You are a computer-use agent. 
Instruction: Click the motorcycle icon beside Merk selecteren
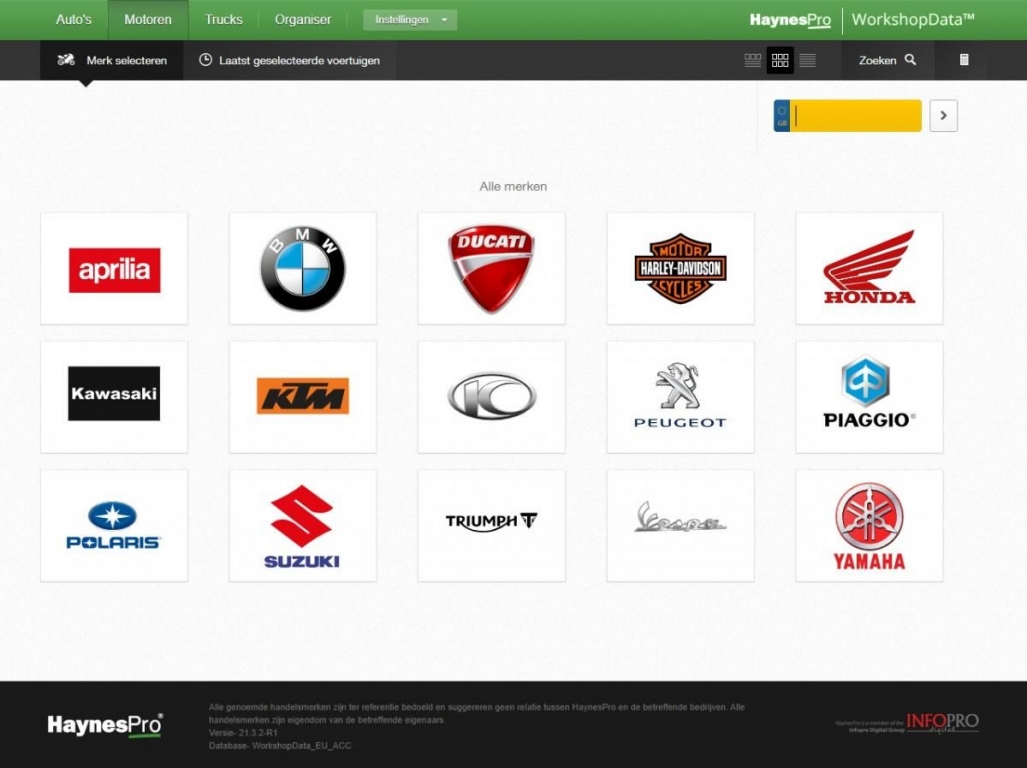click(x=65, y=60)
